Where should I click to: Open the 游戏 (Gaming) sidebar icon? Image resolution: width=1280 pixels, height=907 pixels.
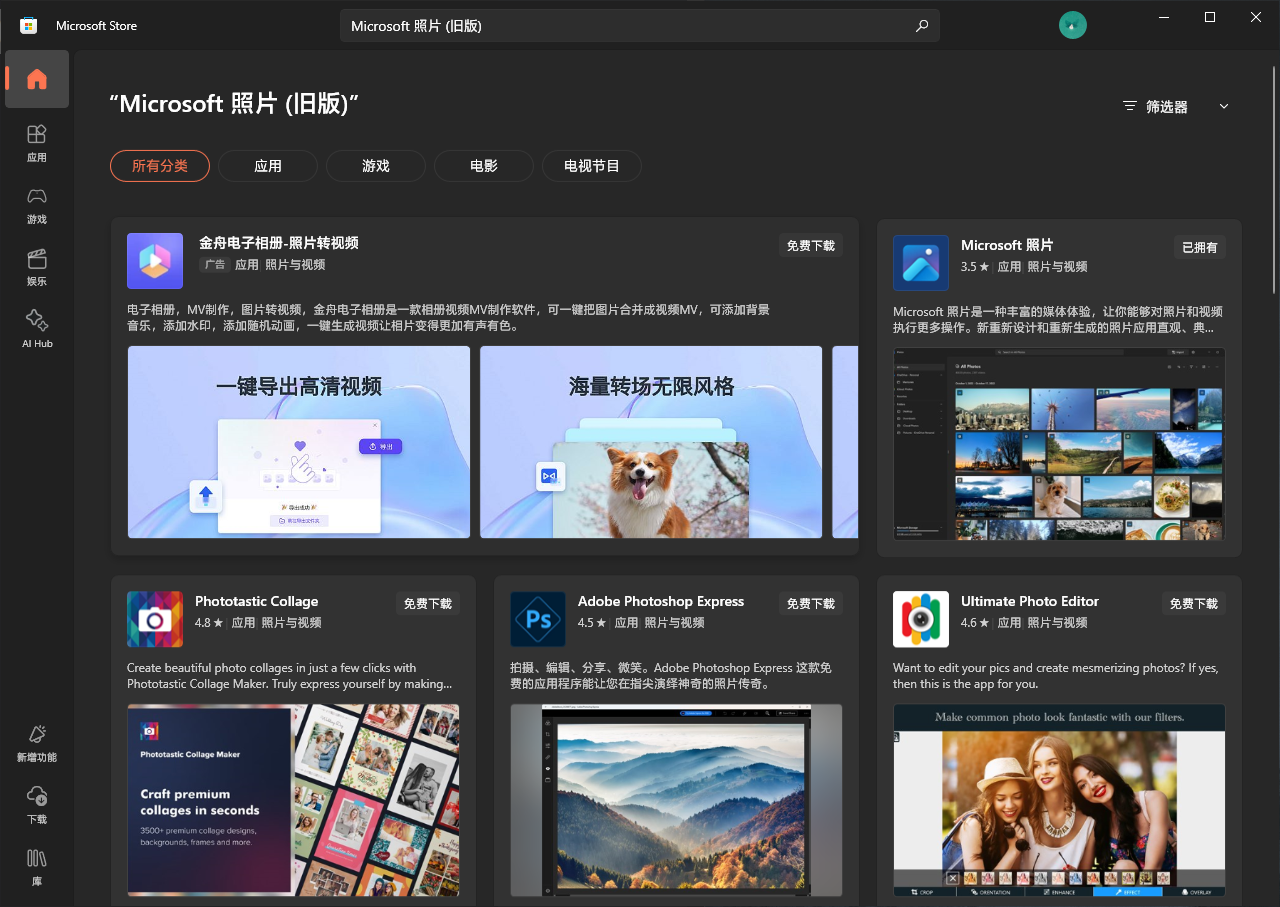pos(36,206)
